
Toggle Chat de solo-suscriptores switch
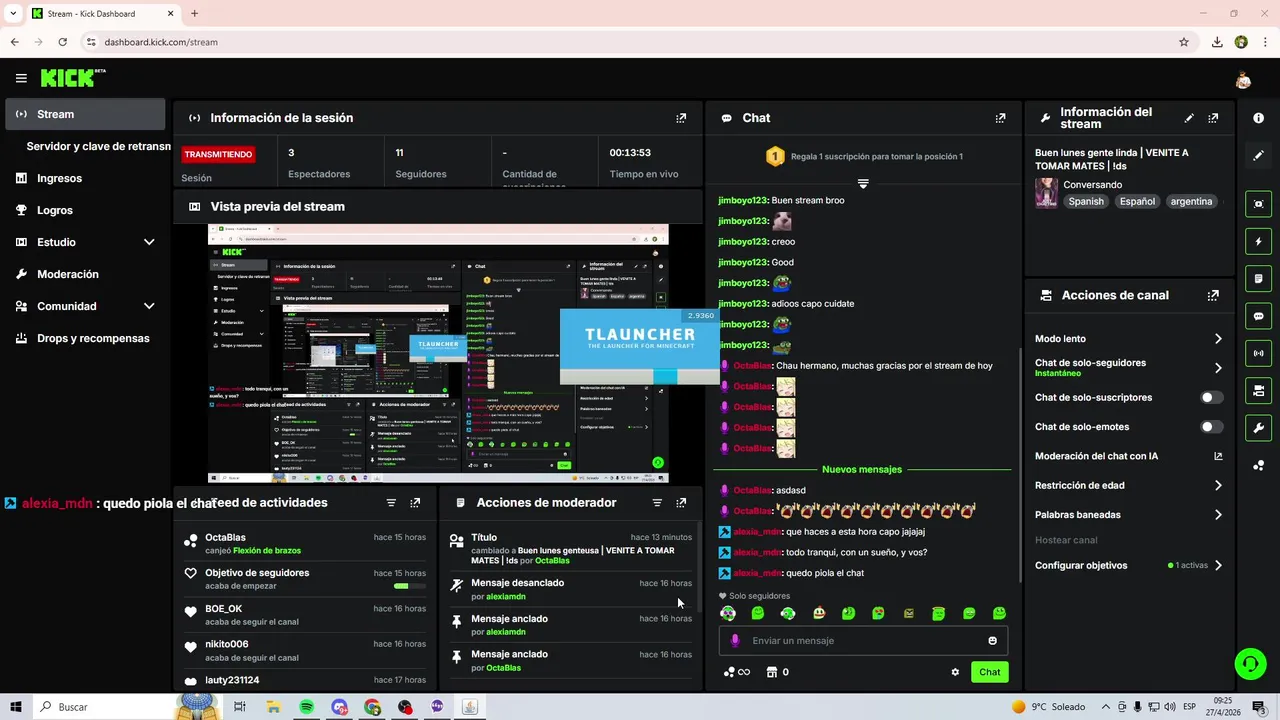pyautogui.click(x=1211, y=398)
